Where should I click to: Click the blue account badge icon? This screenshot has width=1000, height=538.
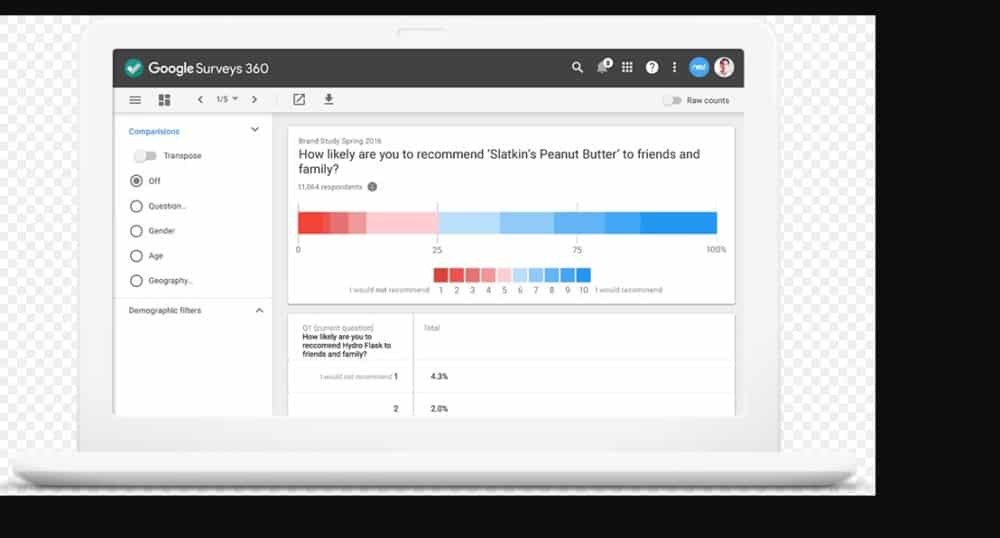pyautogui.click(x=699, y=67)
